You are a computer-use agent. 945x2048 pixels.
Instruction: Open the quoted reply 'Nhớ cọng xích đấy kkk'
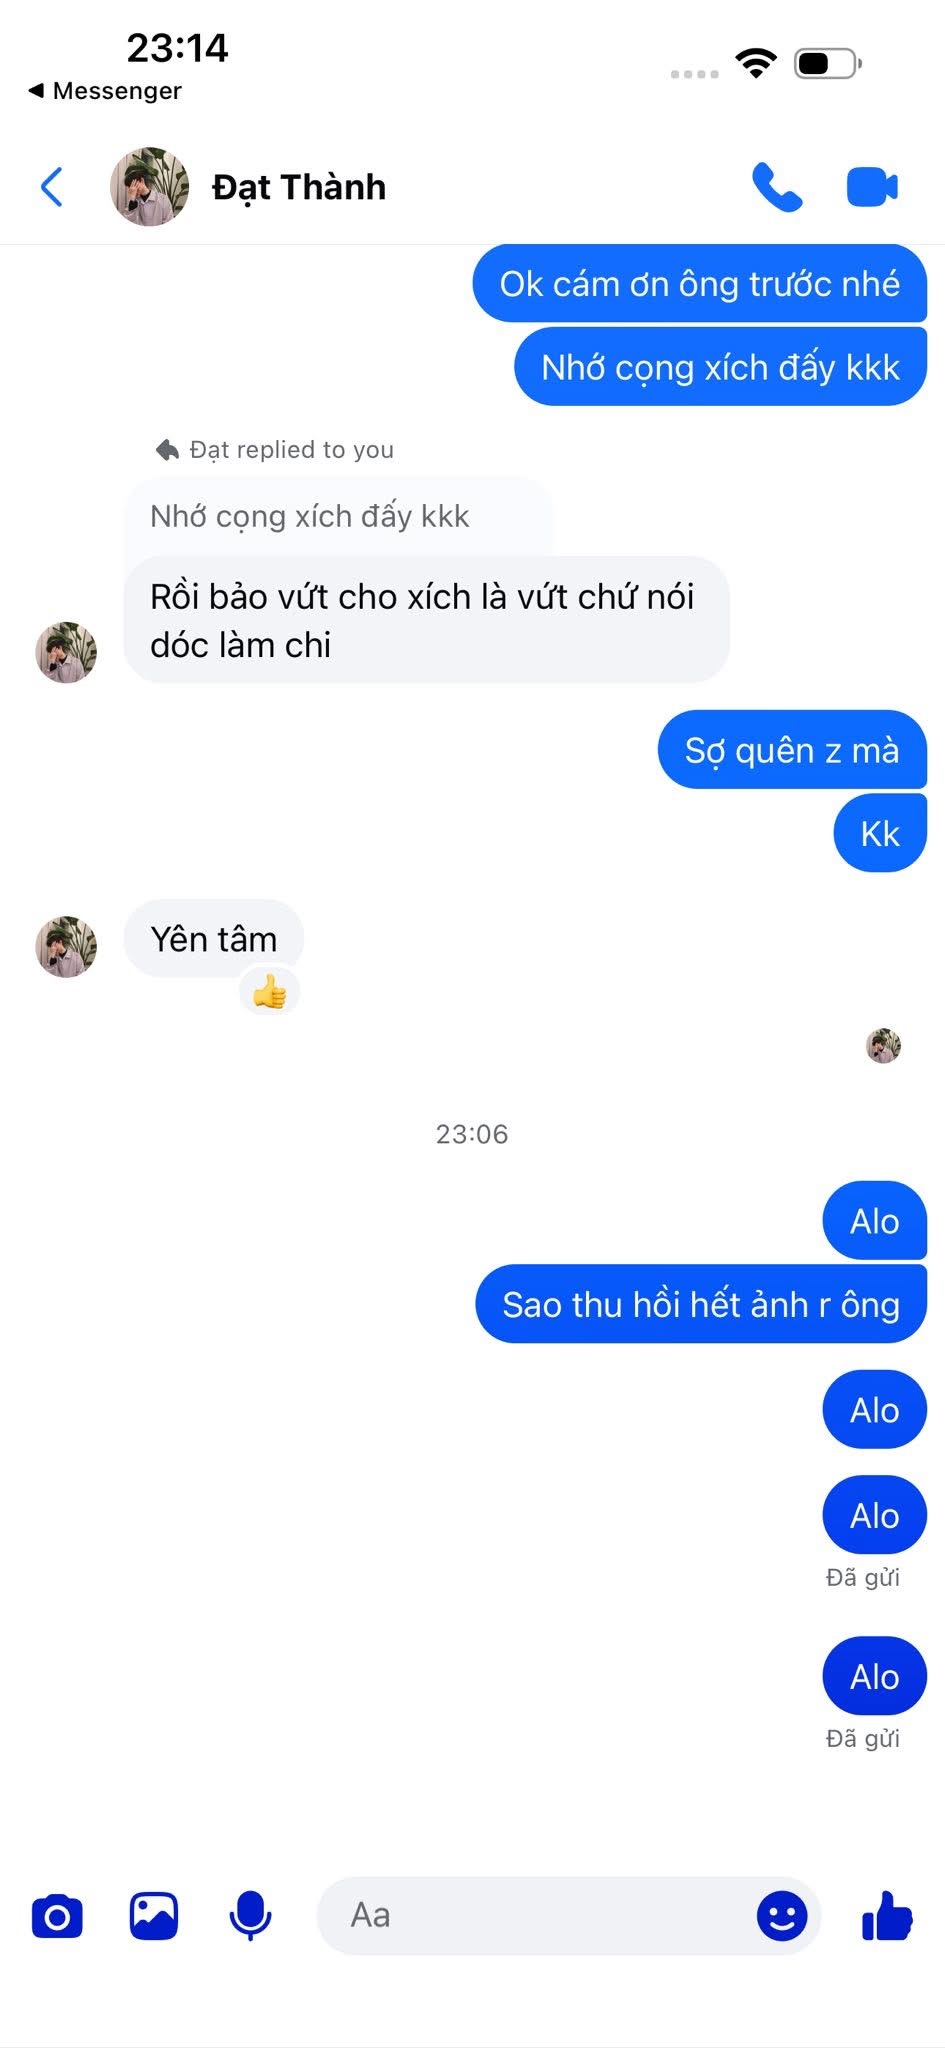point(338,516)
